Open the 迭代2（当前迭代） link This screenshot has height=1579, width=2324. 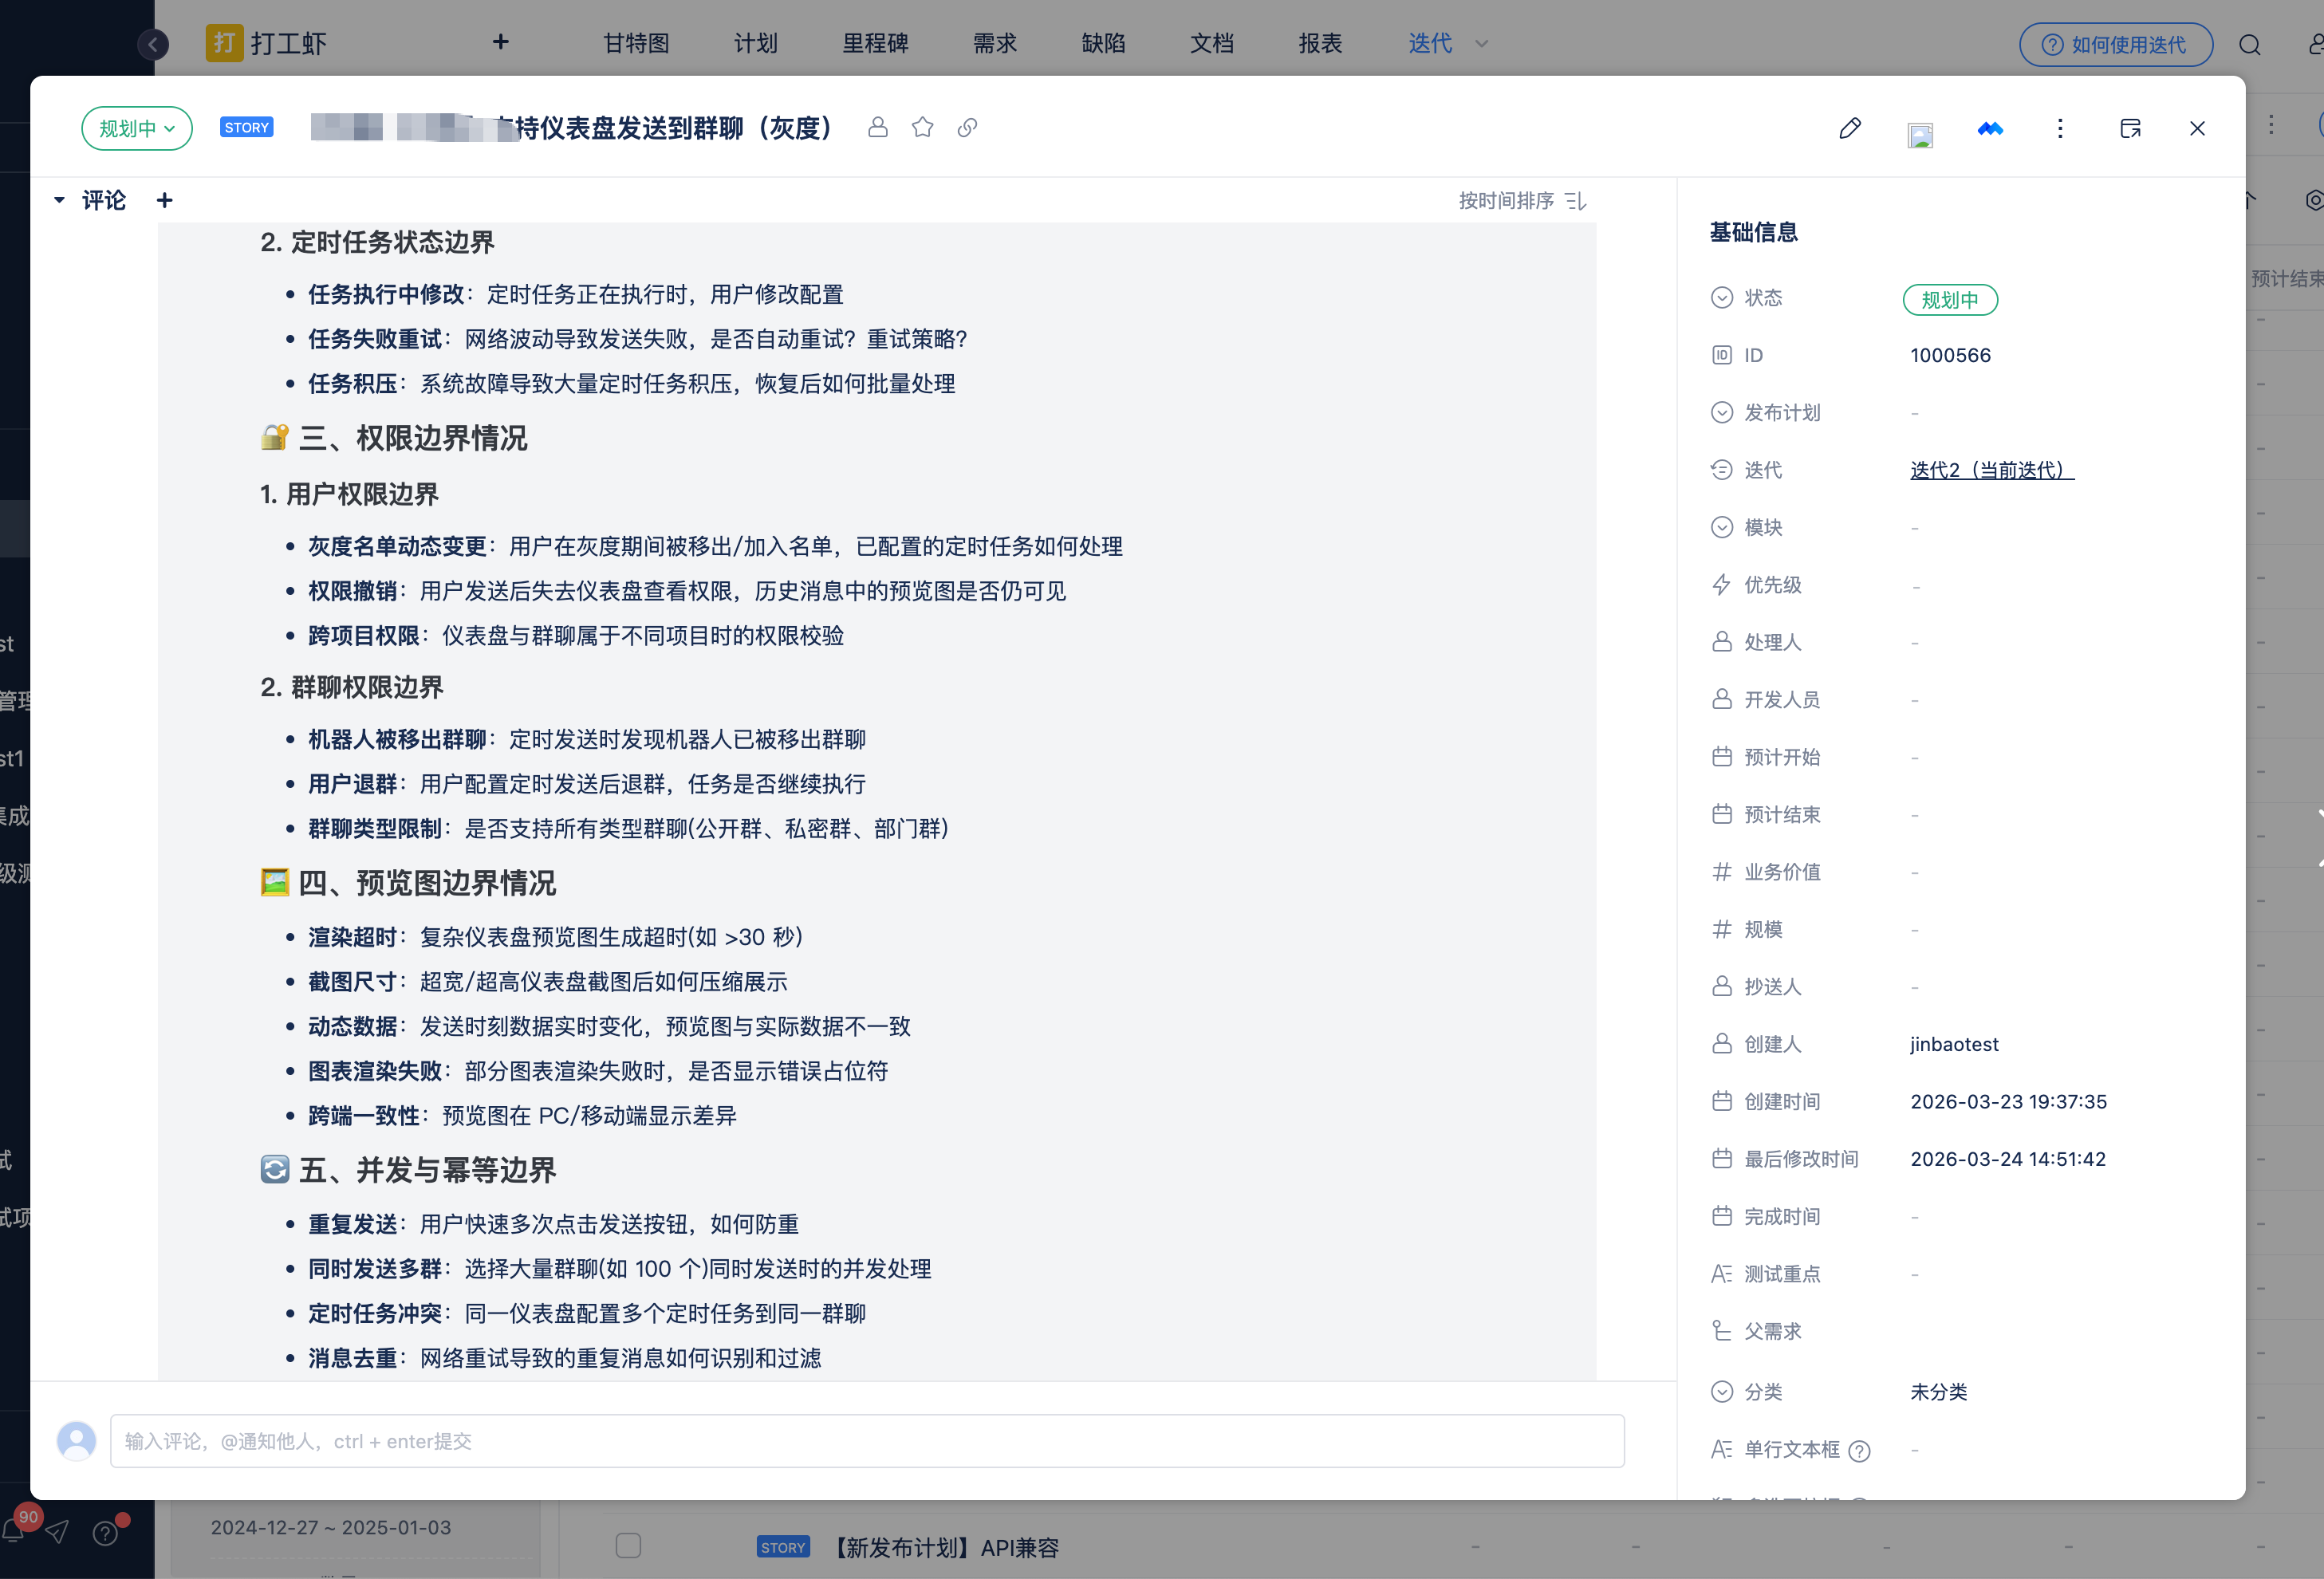tap(1991, 470)
